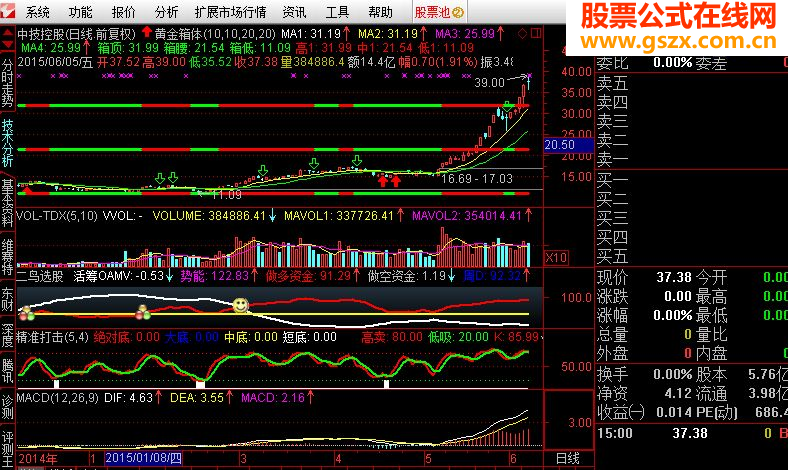Click the smiley face marker on indicator
Viewport: 788px width, 470px height.
pos(241,305)
